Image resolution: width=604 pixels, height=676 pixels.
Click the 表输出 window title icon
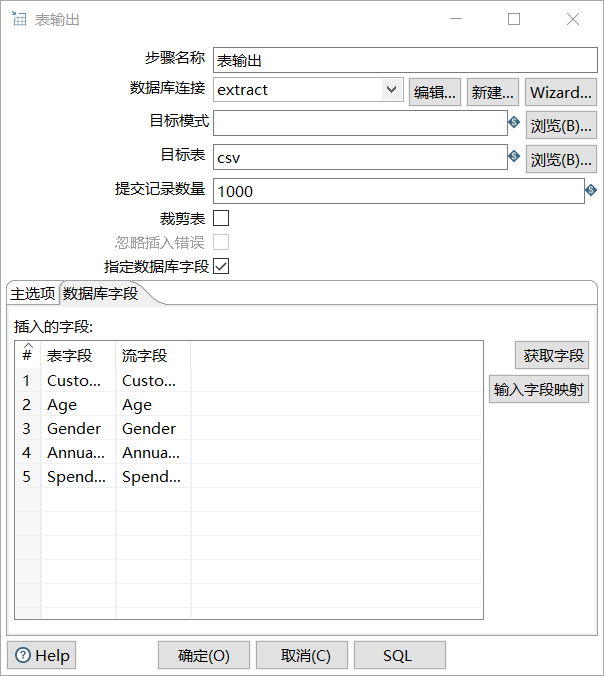[x=19, y=19]
